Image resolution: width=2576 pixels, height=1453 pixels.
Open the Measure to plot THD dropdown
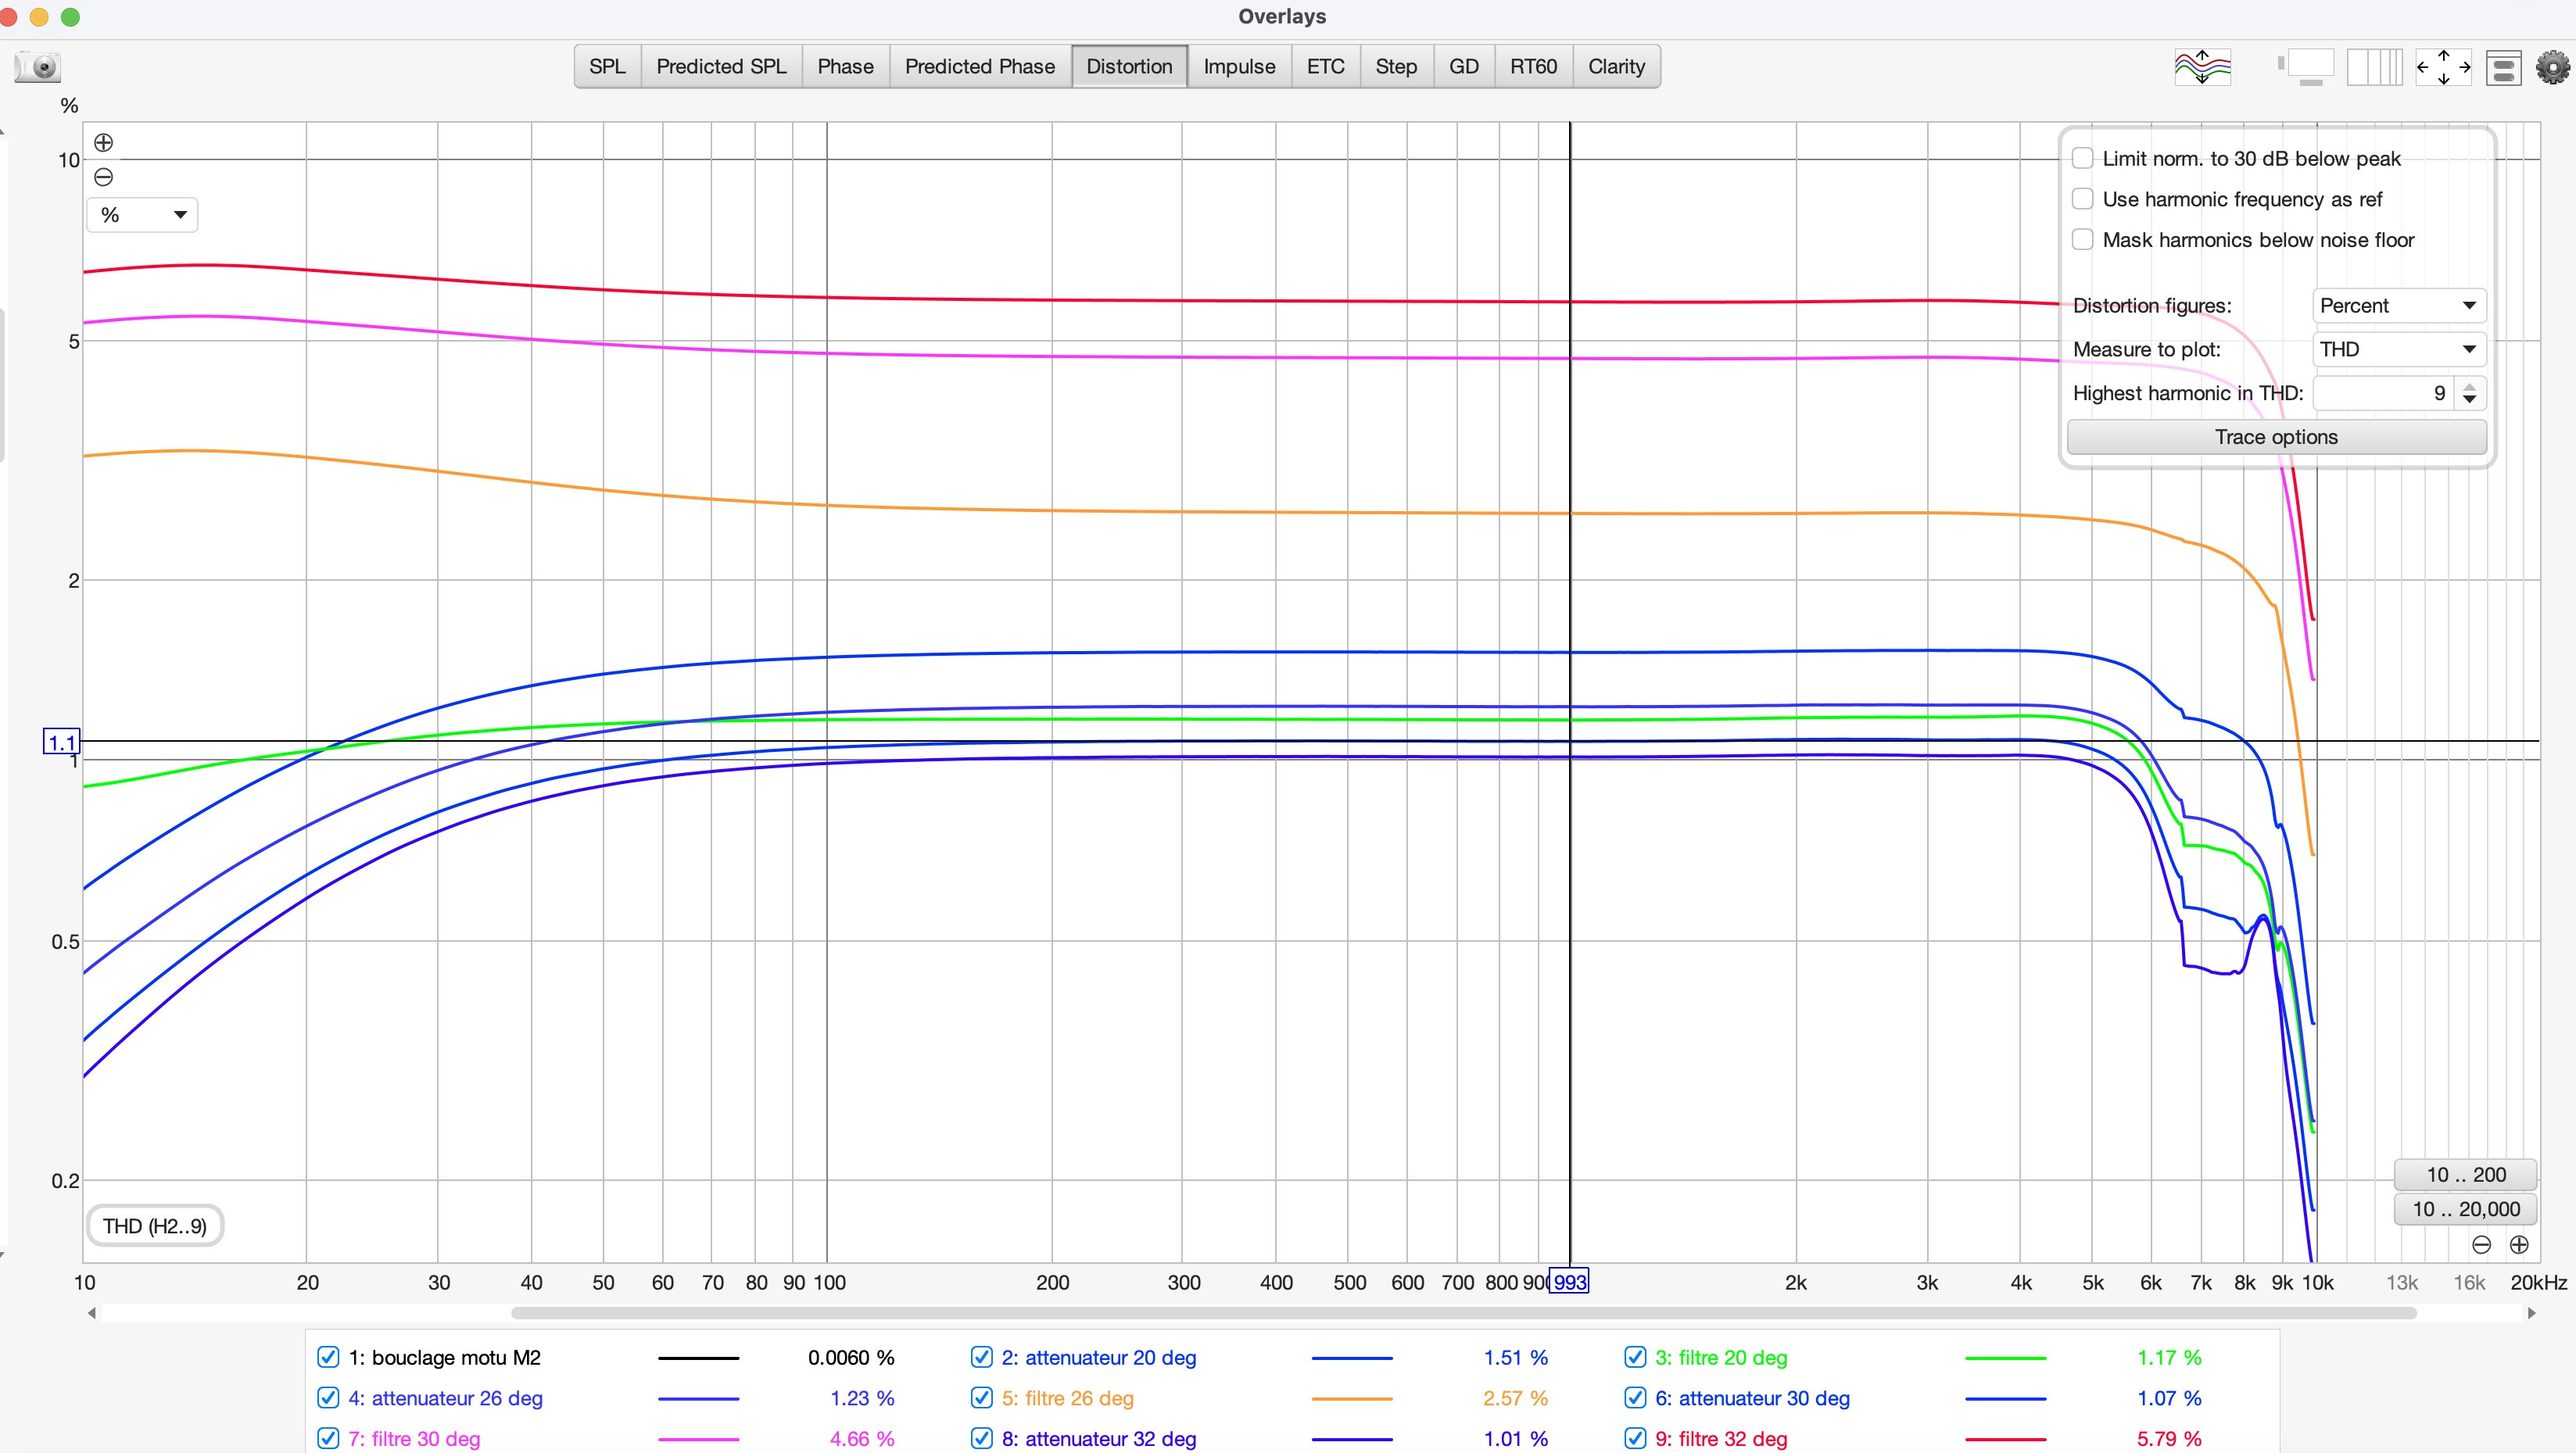tap(2398, 349)
